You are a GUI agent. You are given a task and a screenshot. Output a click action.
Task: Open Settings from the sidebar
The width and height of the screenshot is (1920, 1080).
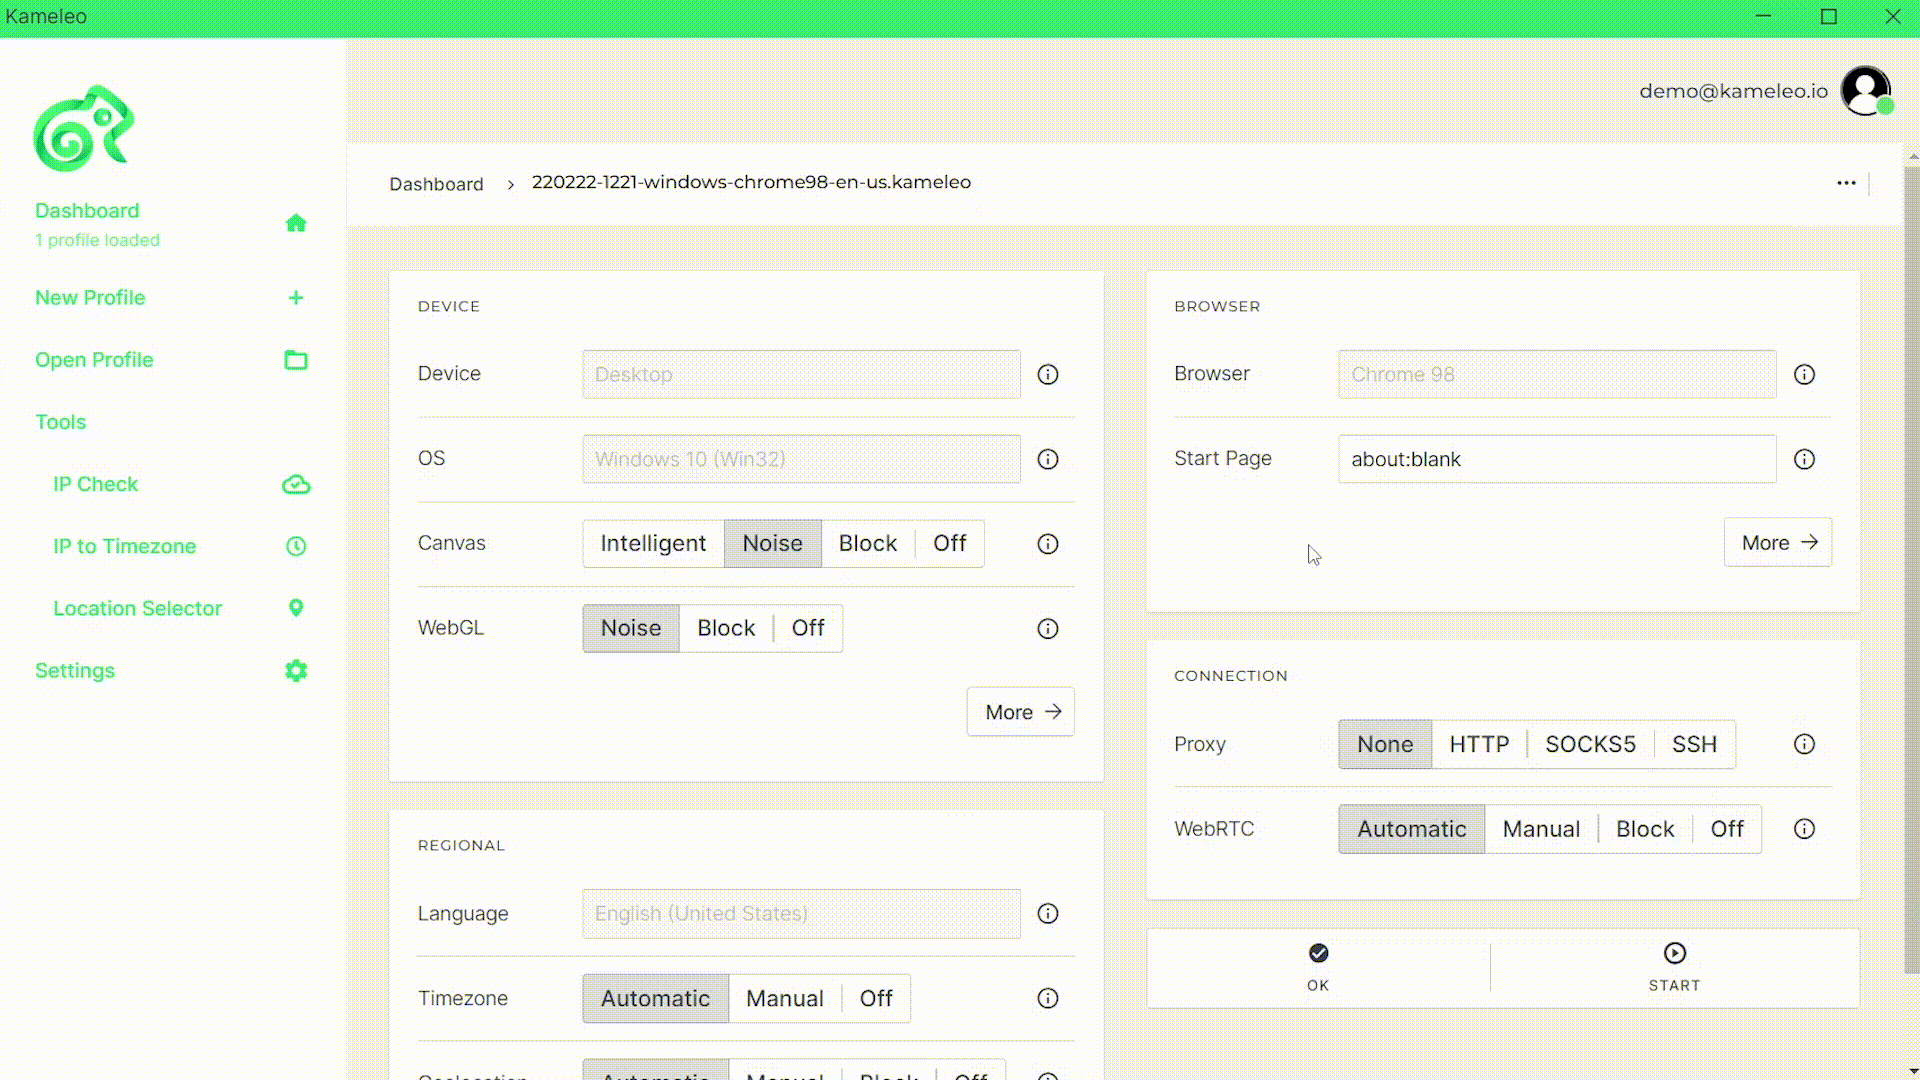pyautogui.click(x=75, y=670)
